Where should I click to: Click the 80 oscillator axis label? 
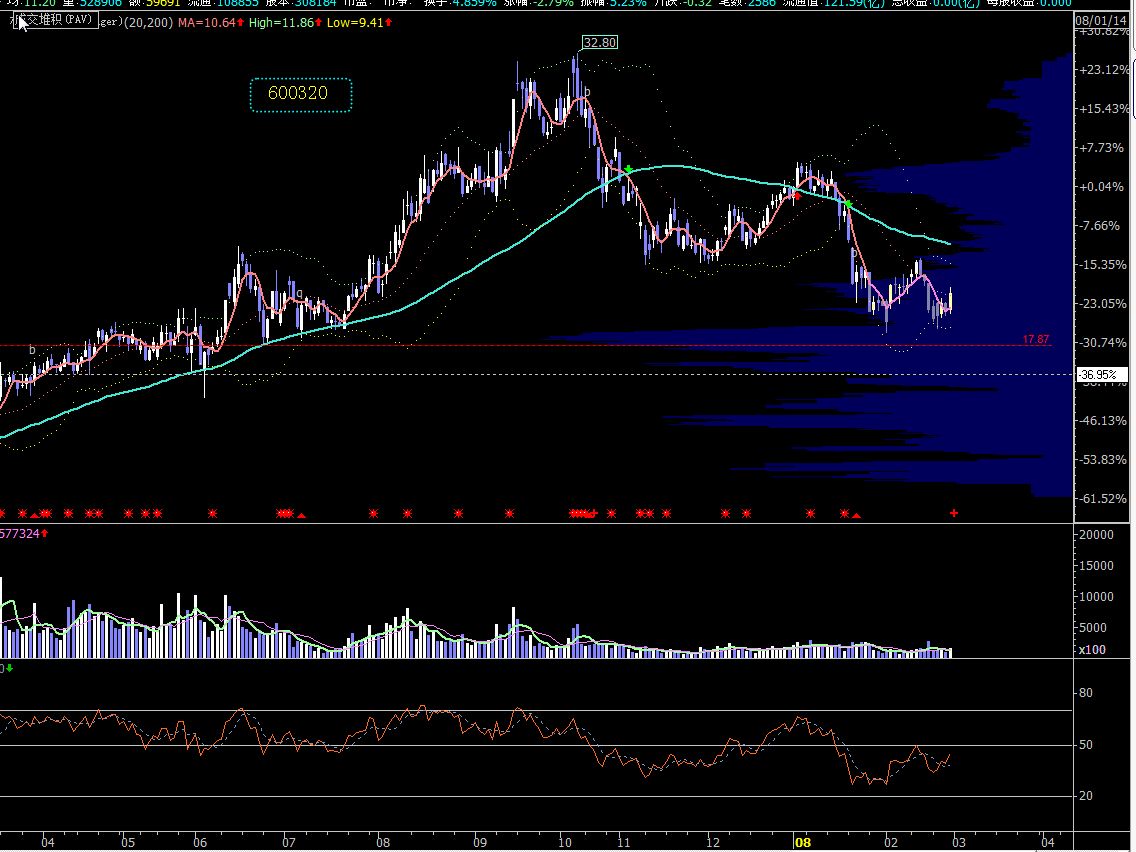1085,693
